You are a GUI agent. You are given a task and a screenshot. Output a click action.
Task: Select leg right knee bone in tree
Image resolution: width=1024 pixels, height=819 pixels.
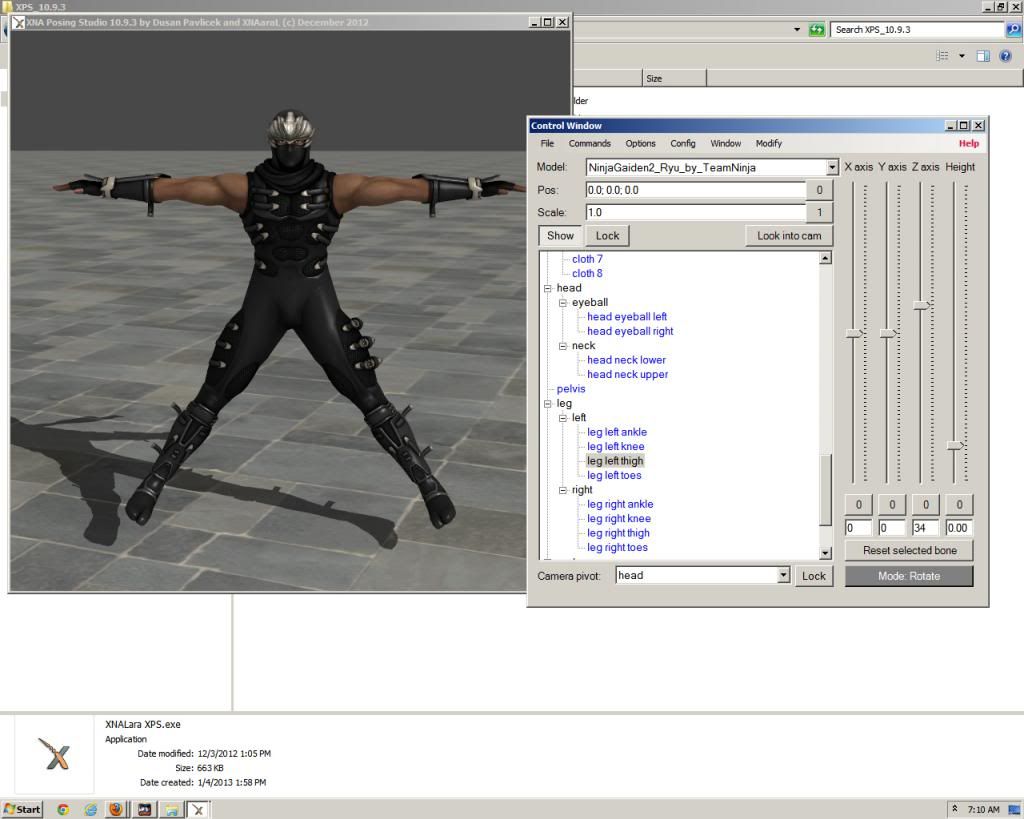pyautogui.click(x=618, y=519)
